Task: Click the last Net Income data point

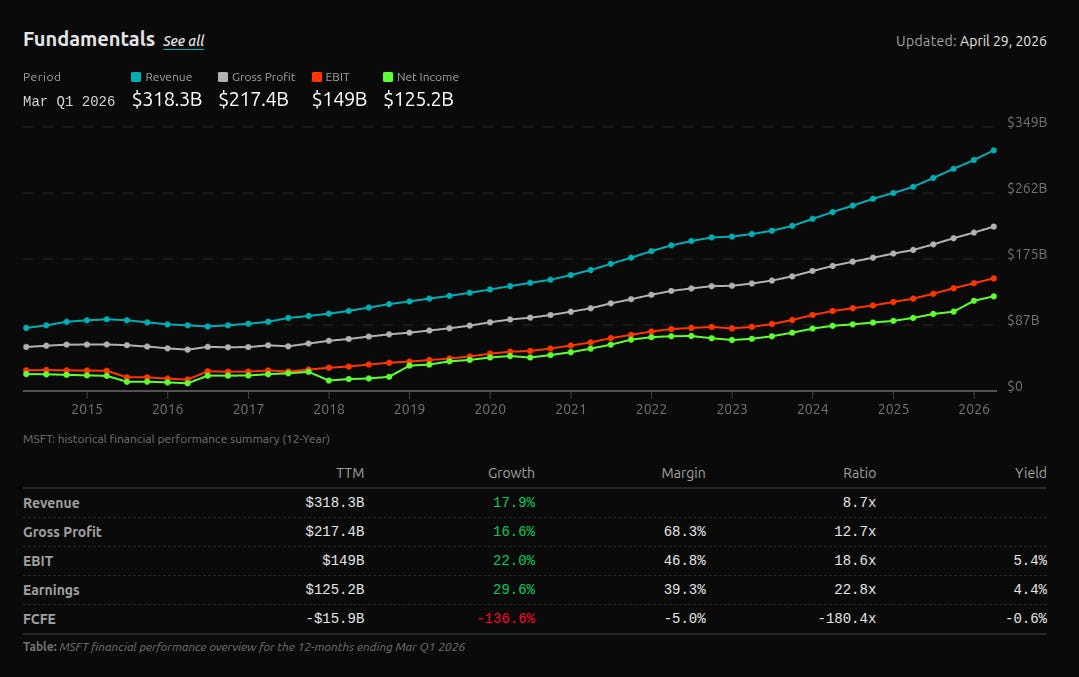Action: [x=994, y=297]
